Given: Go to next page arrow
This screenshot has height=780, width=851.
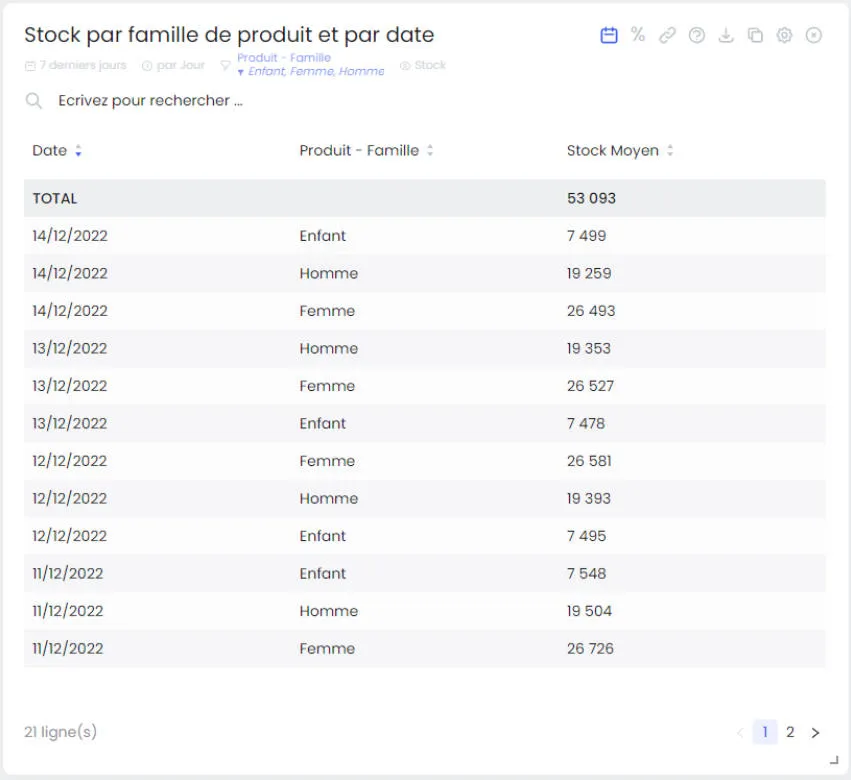Looking at the screenshot, I should 815,733.
